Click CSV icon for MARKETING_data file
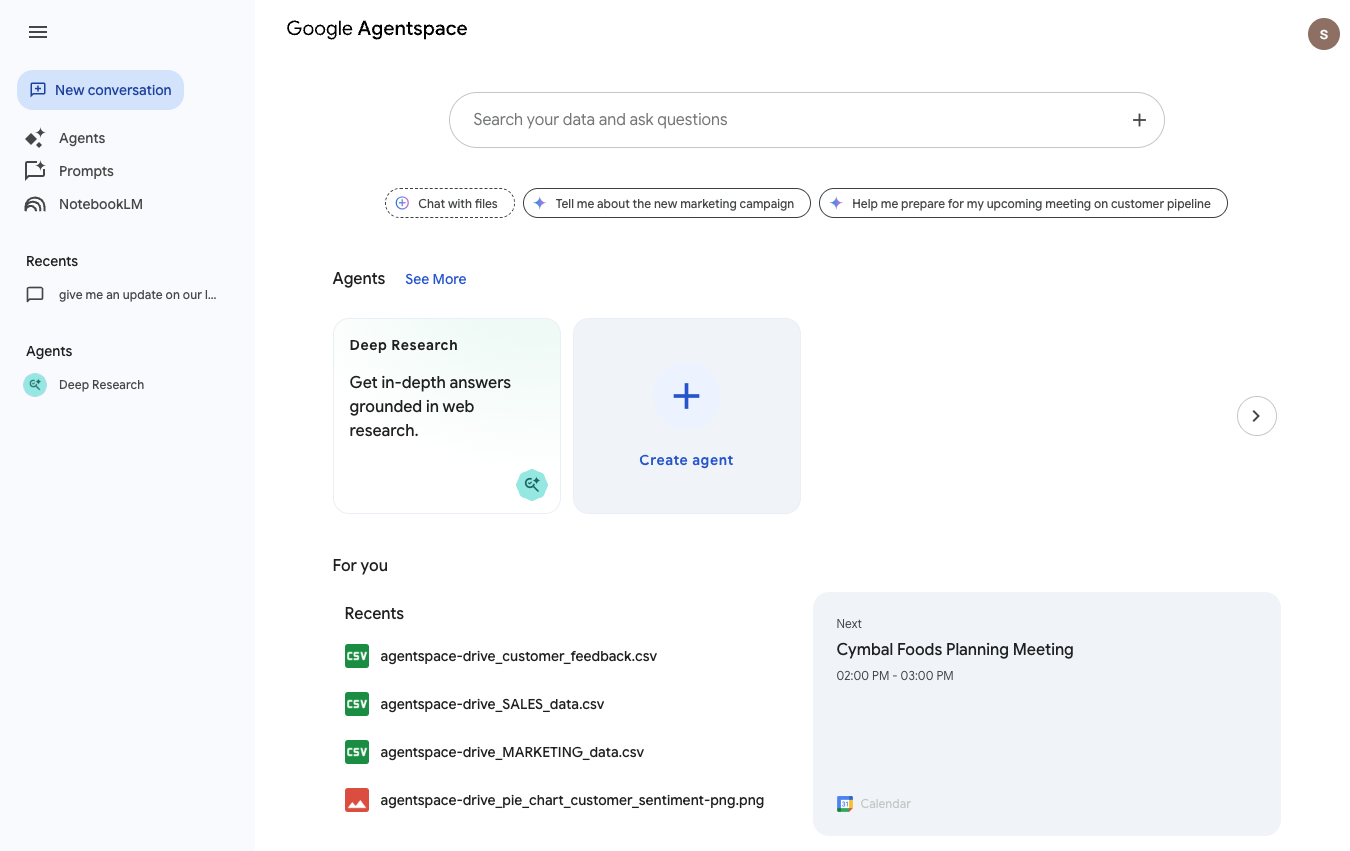This screenshot has height=851, width=1350. click(357, 752)
